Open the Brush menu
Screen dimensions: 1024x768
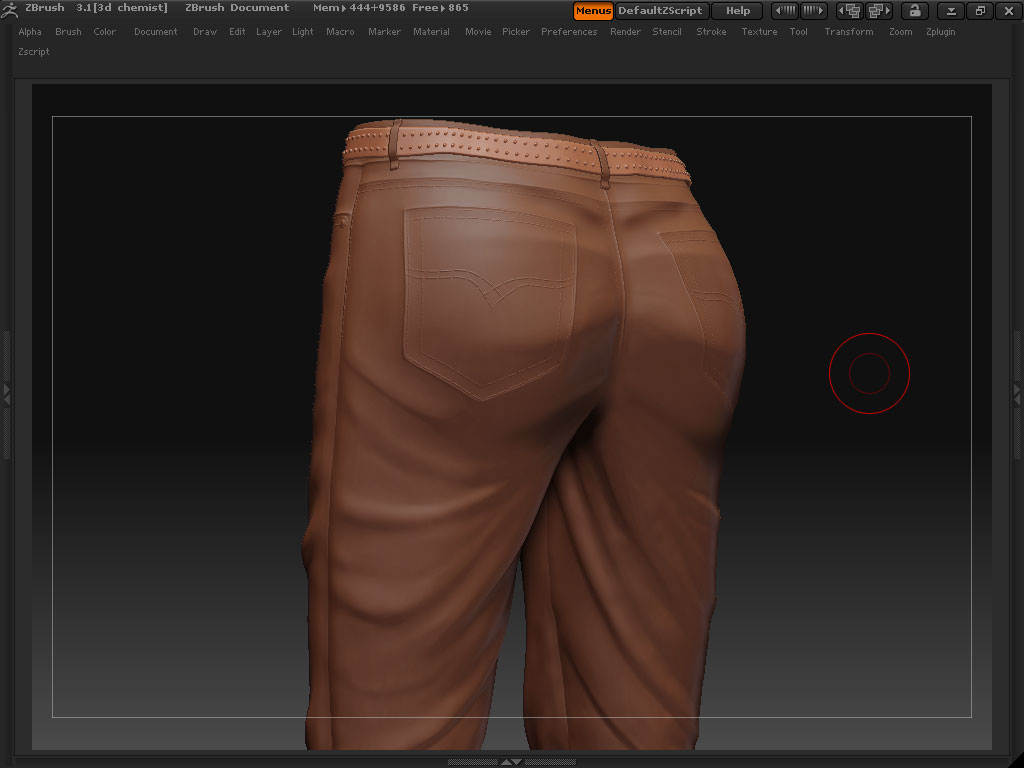pyautogui.click(x=69, y=31)
